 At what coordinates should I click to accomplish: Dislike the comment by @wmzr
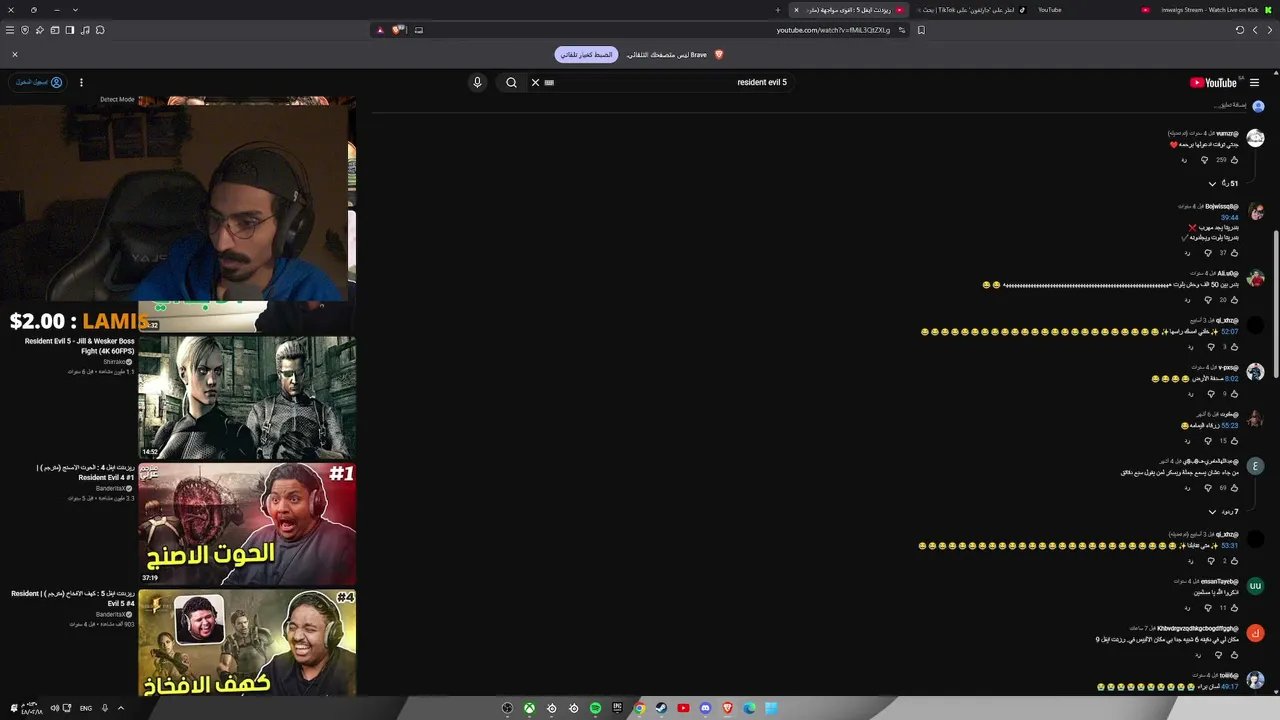(1204, 160)
